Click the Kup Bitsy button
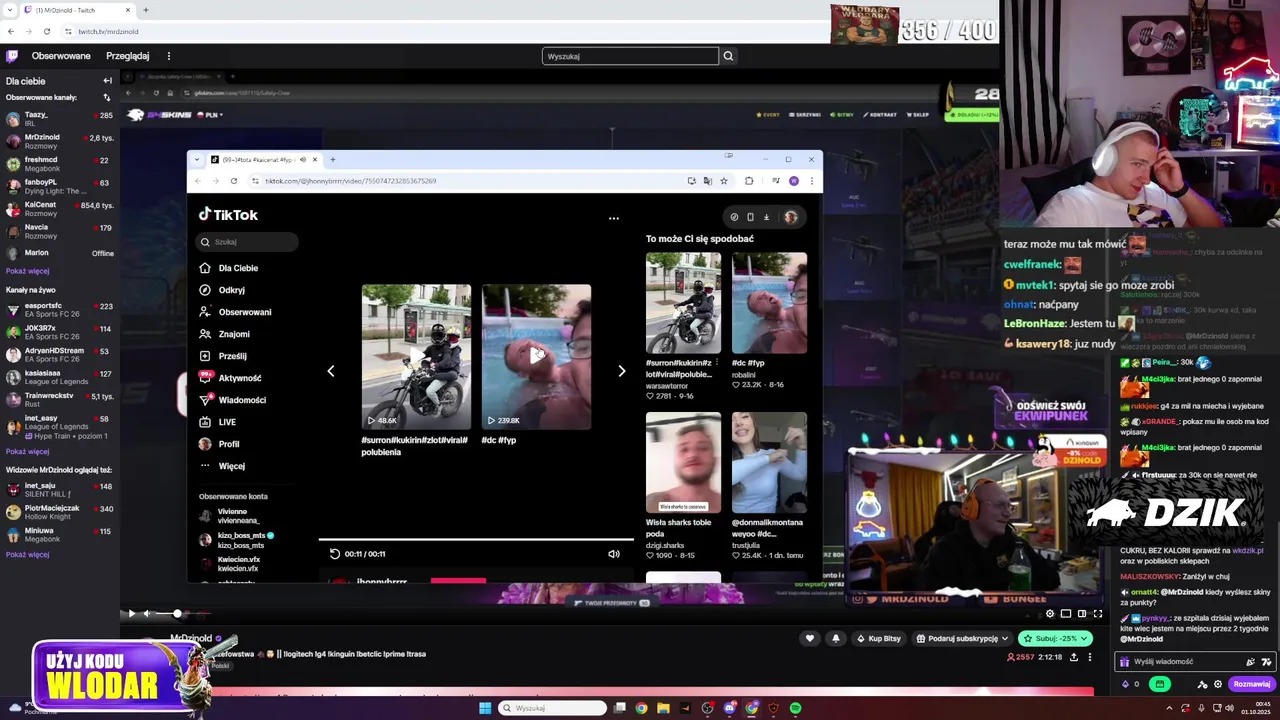1280x720 pixels. [878, 638]
